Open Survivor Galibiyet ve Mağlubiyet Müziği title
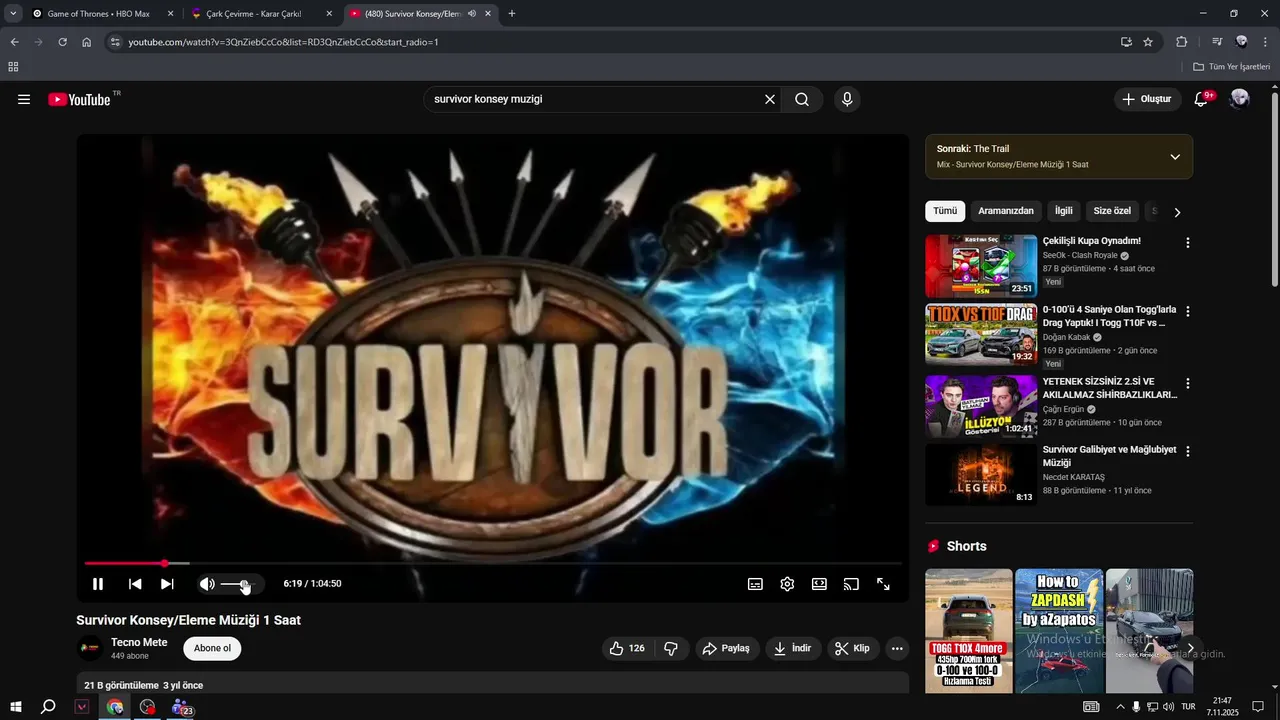The image size is (1280, 720). [x=1109, y=456]
